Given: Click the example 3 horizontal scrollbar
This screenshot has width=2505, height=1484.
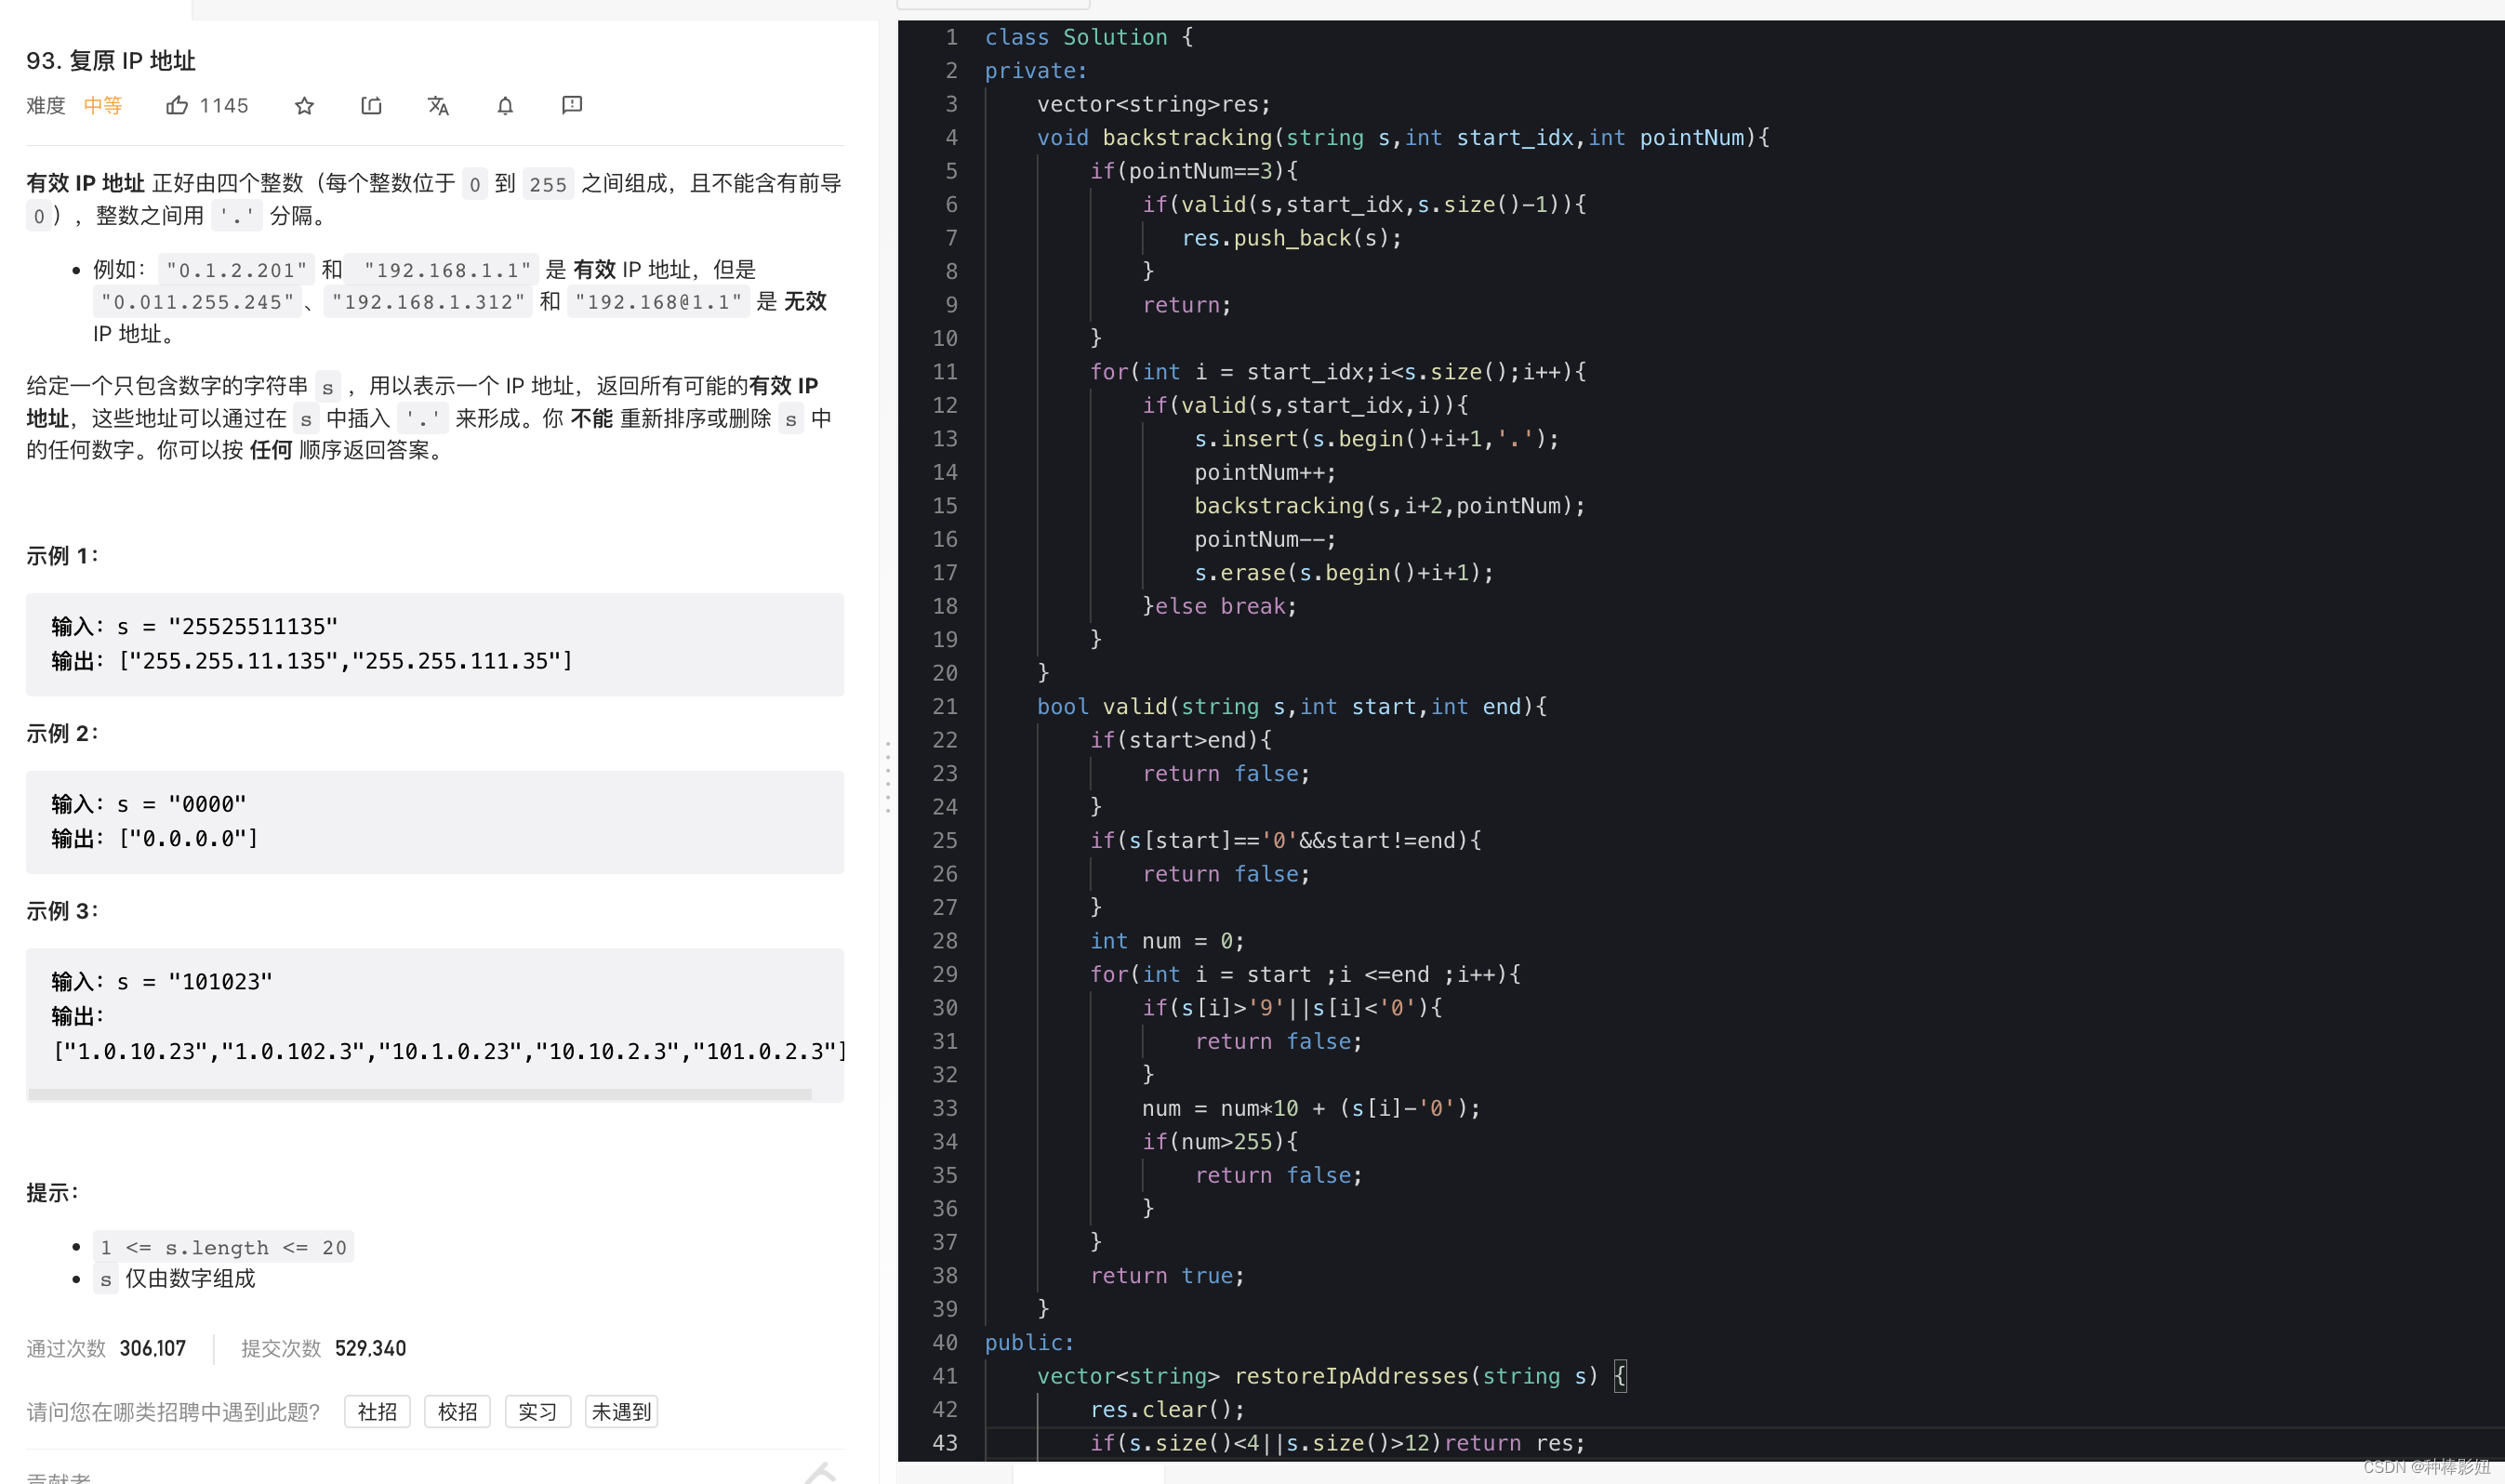Looking at the screenshot, I should coord(420,1094).
